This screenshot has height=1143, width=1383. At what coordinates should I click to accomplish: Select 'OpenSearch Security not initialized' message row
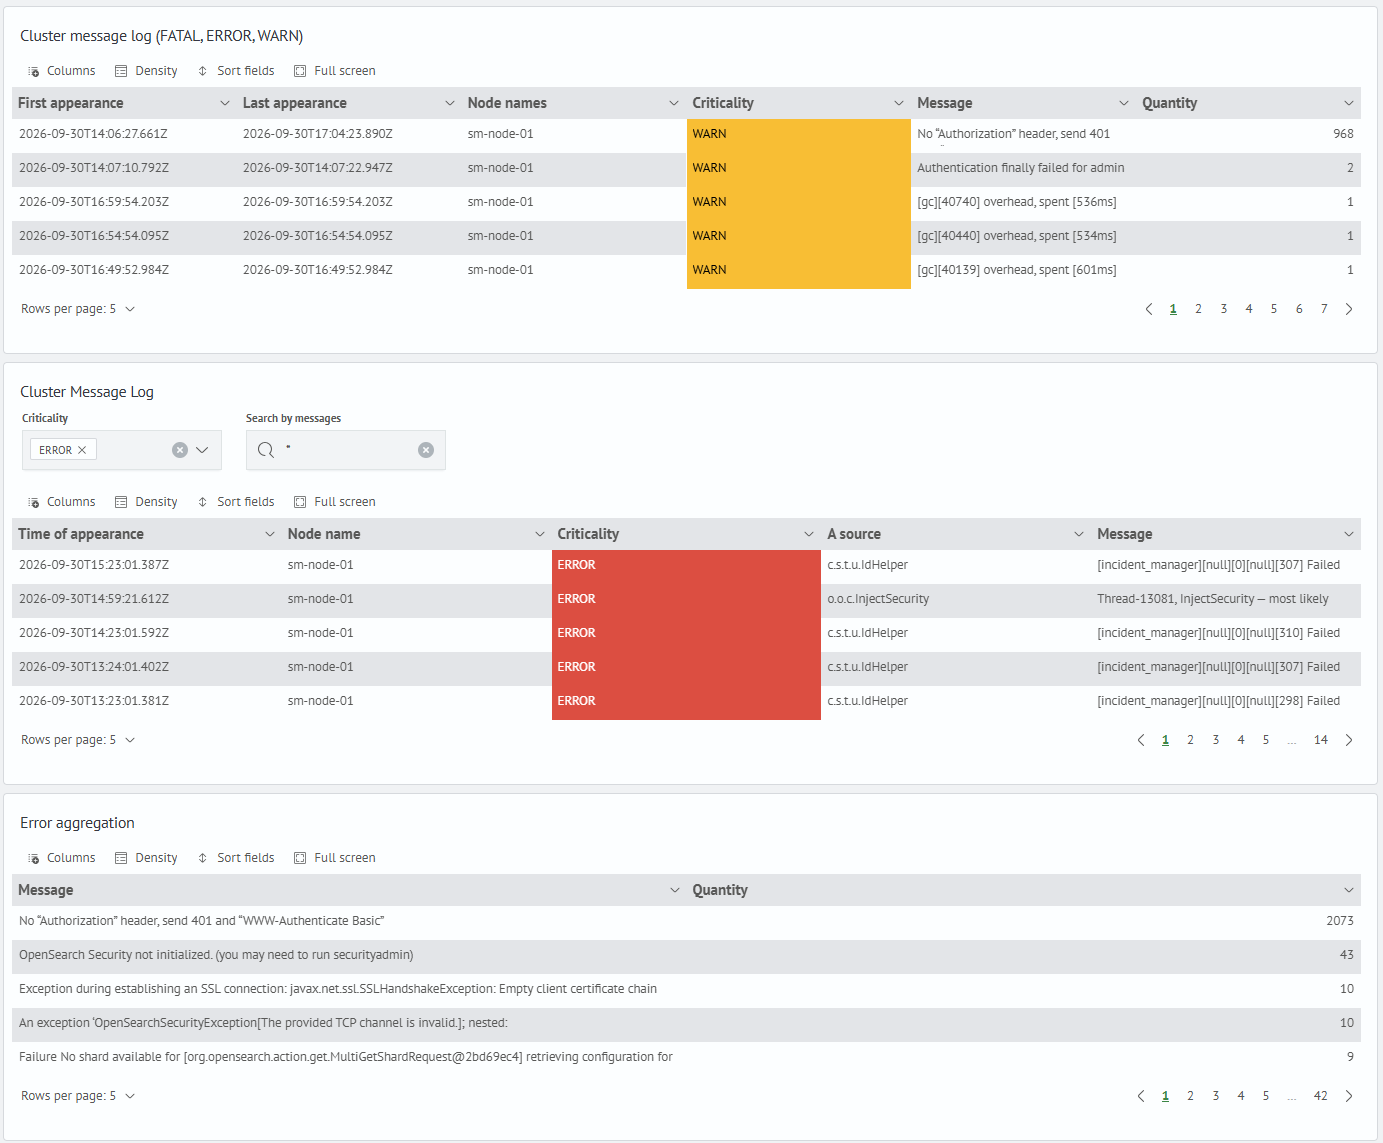(x=686, y=955)
